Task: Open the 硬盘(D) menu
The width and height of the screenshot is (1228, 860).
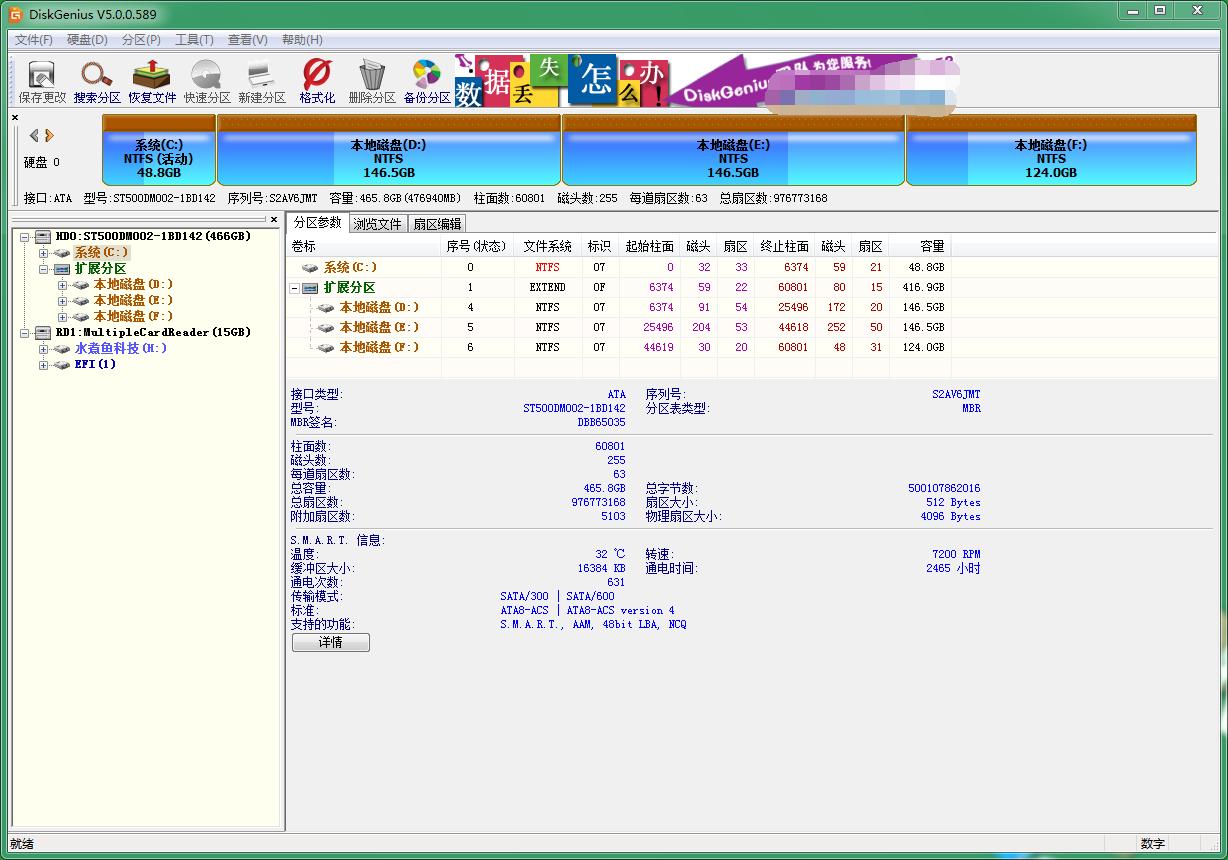Action: point(87,40)
